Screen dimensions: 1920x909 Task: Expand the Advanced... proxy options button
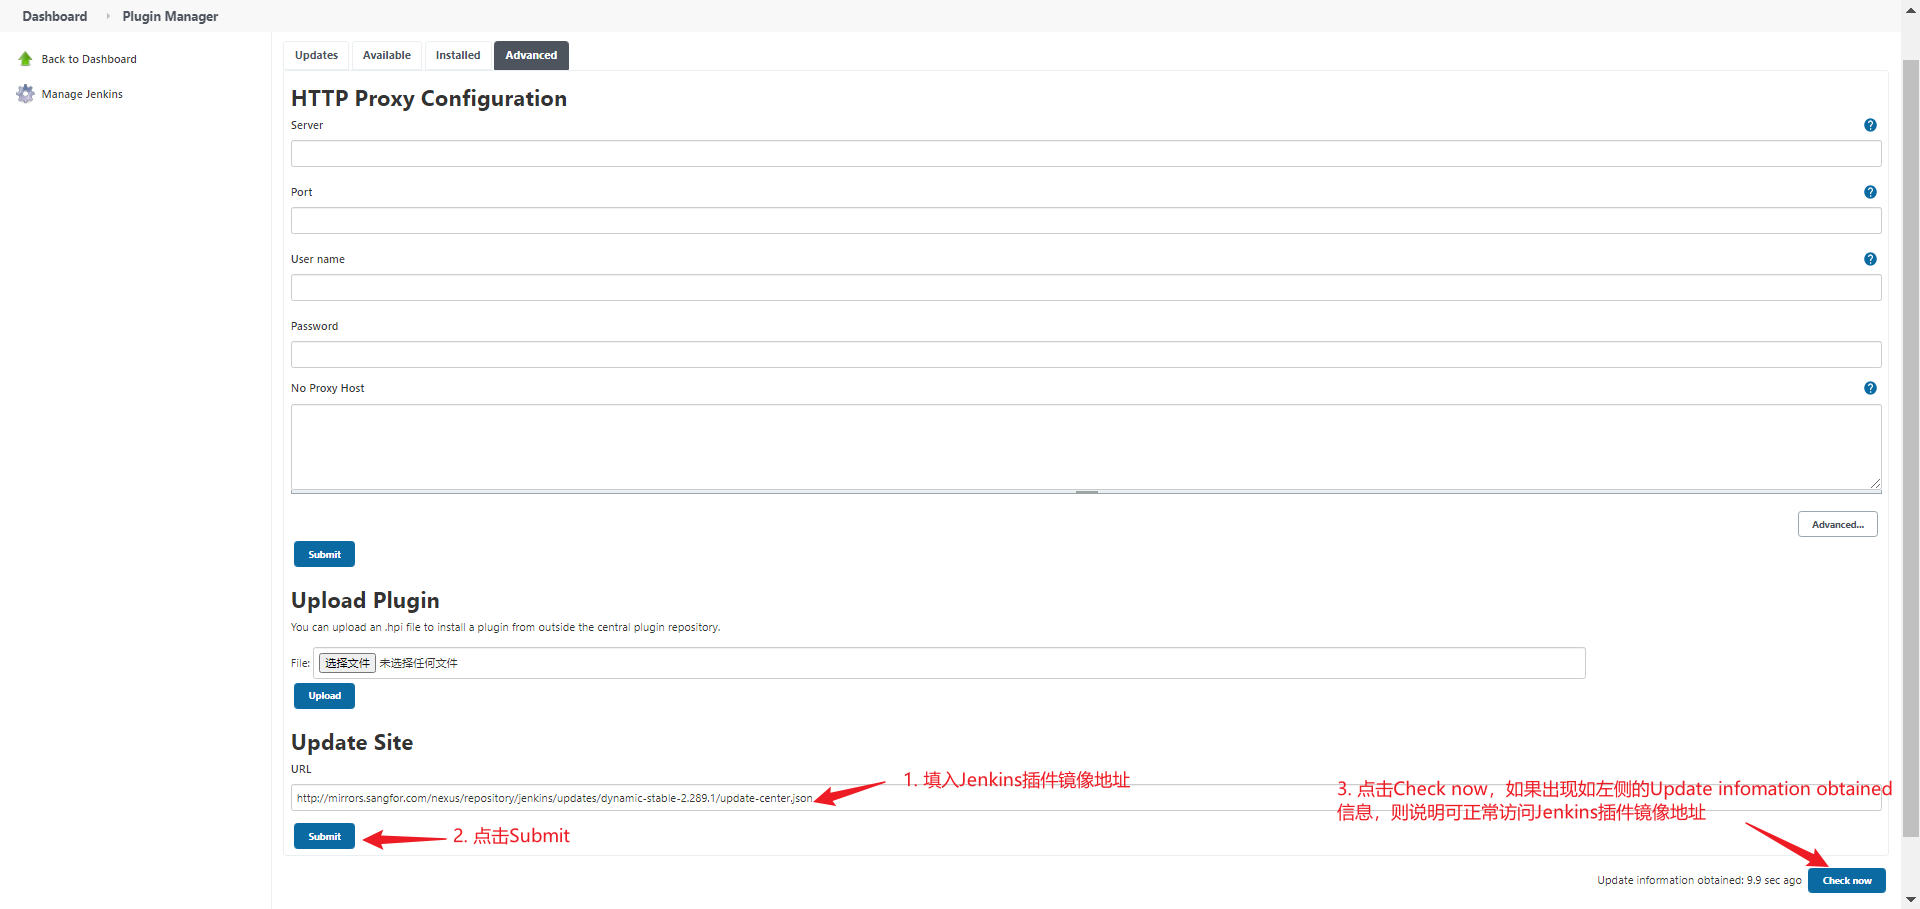(x=1837, y=524)
